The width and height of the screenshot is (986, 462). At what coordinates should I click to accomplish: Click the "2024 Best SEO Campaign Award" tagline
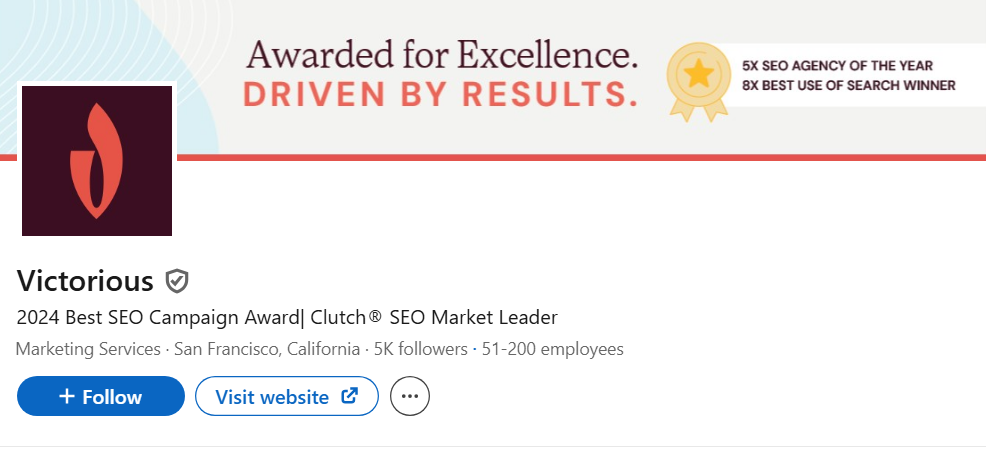pos(159,317)
